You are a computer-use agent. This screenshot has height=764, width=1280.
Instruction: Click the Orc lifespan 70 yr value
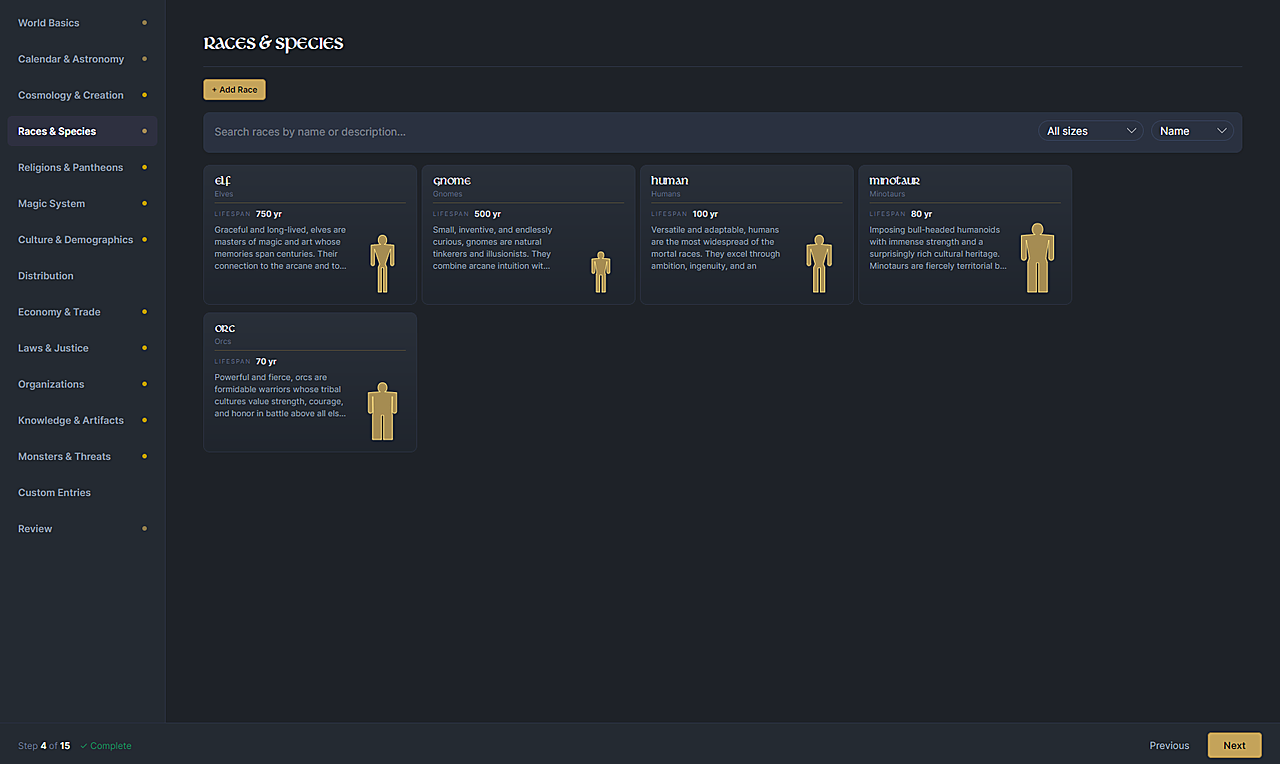[266, 361]
